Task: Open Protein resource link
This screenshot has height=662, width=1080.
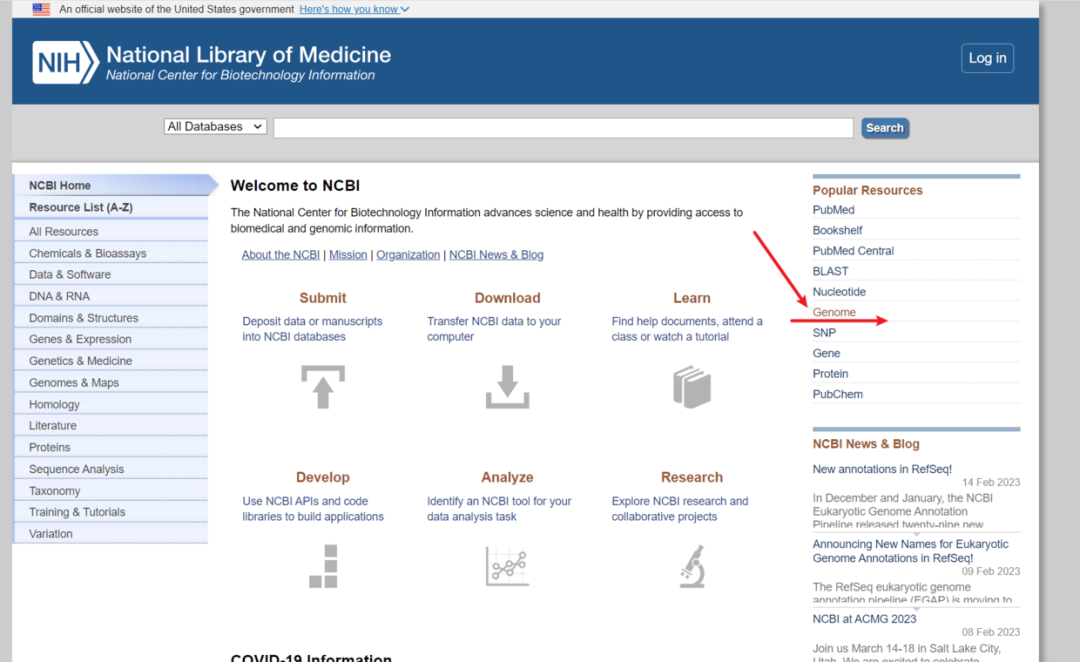Action: coord(830,374)
